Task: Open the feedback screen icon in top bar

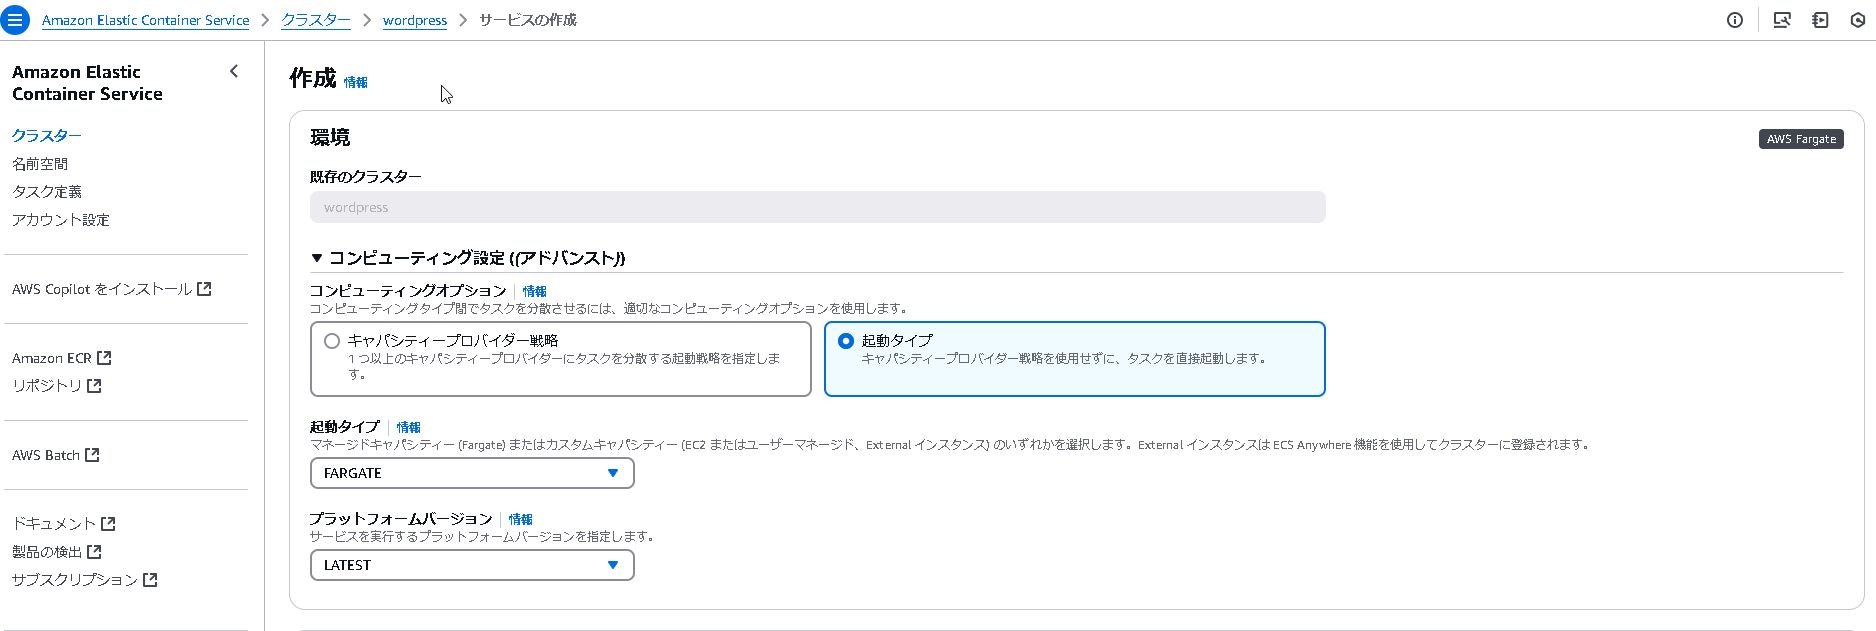Action: tap(1782, 20)
